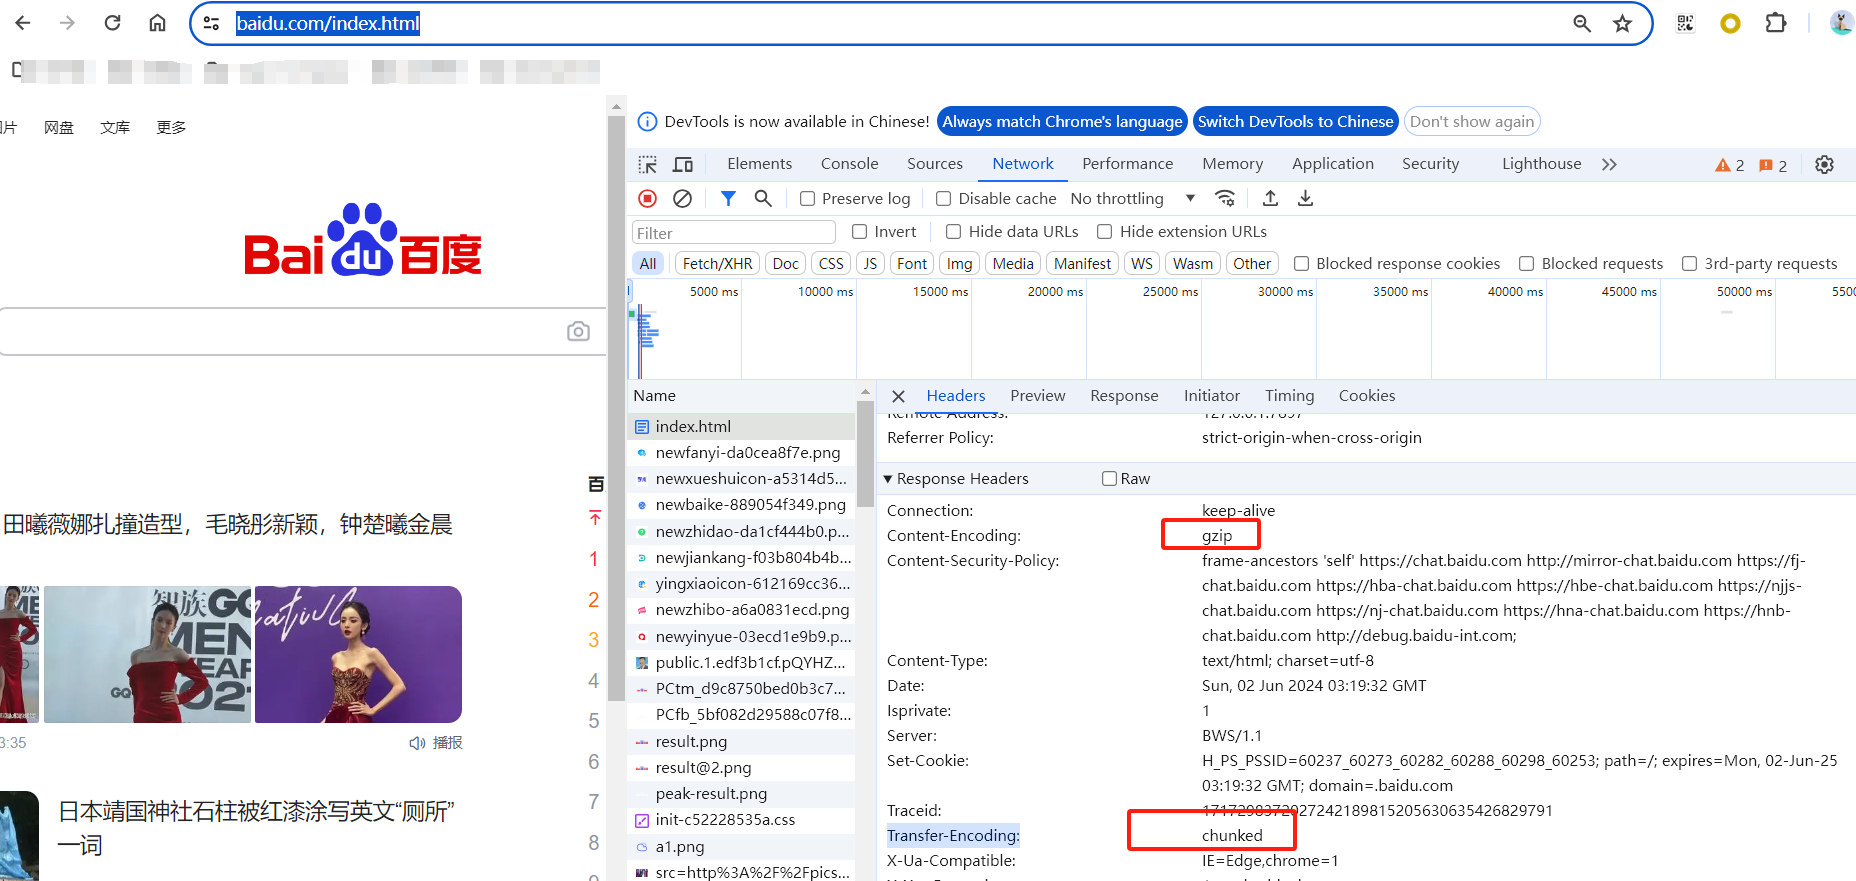Image resolution: width=1856 pixels, height=881 pixels.
Task: Check Blocked requests
Action: pos(1526,264)
